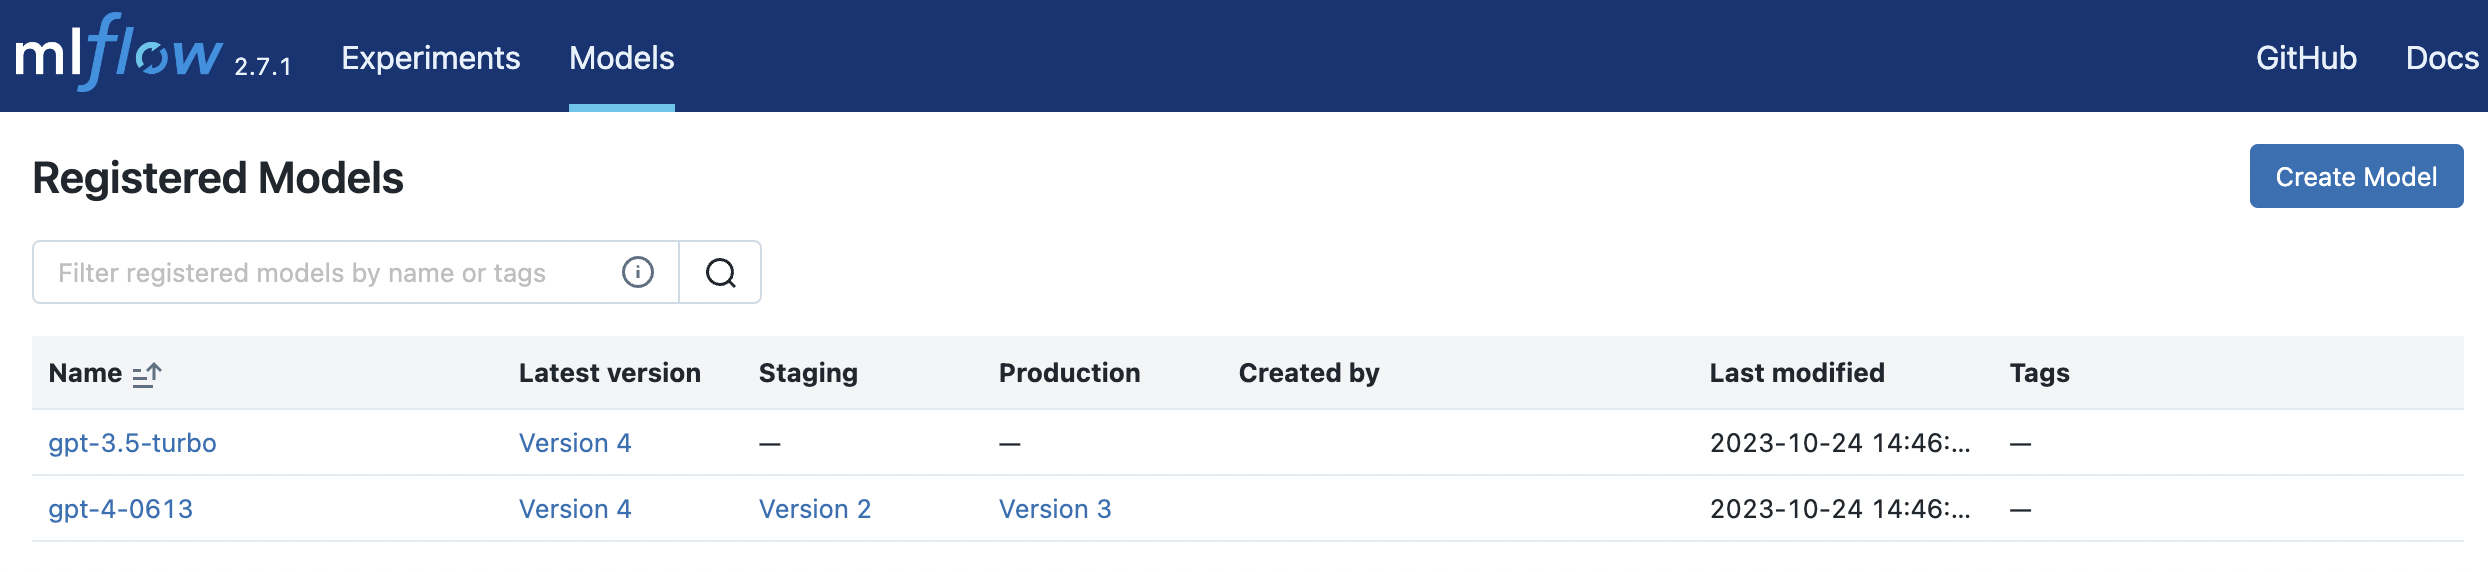
Task: Sort by Name column arrow icon
Action: pos(147,374)
